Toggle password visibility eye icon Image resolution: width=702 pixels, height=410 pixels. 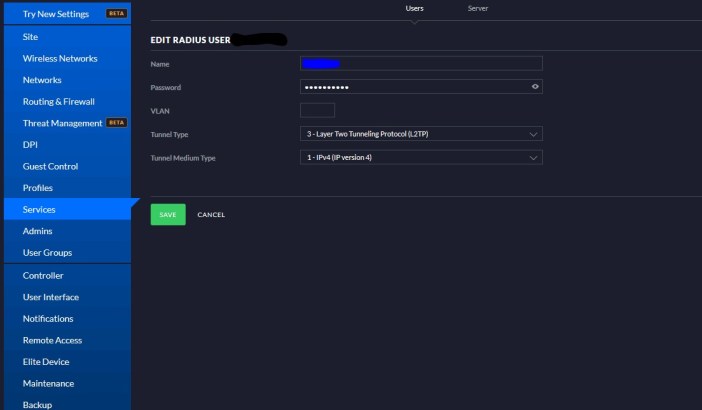(x=535, y=87)
